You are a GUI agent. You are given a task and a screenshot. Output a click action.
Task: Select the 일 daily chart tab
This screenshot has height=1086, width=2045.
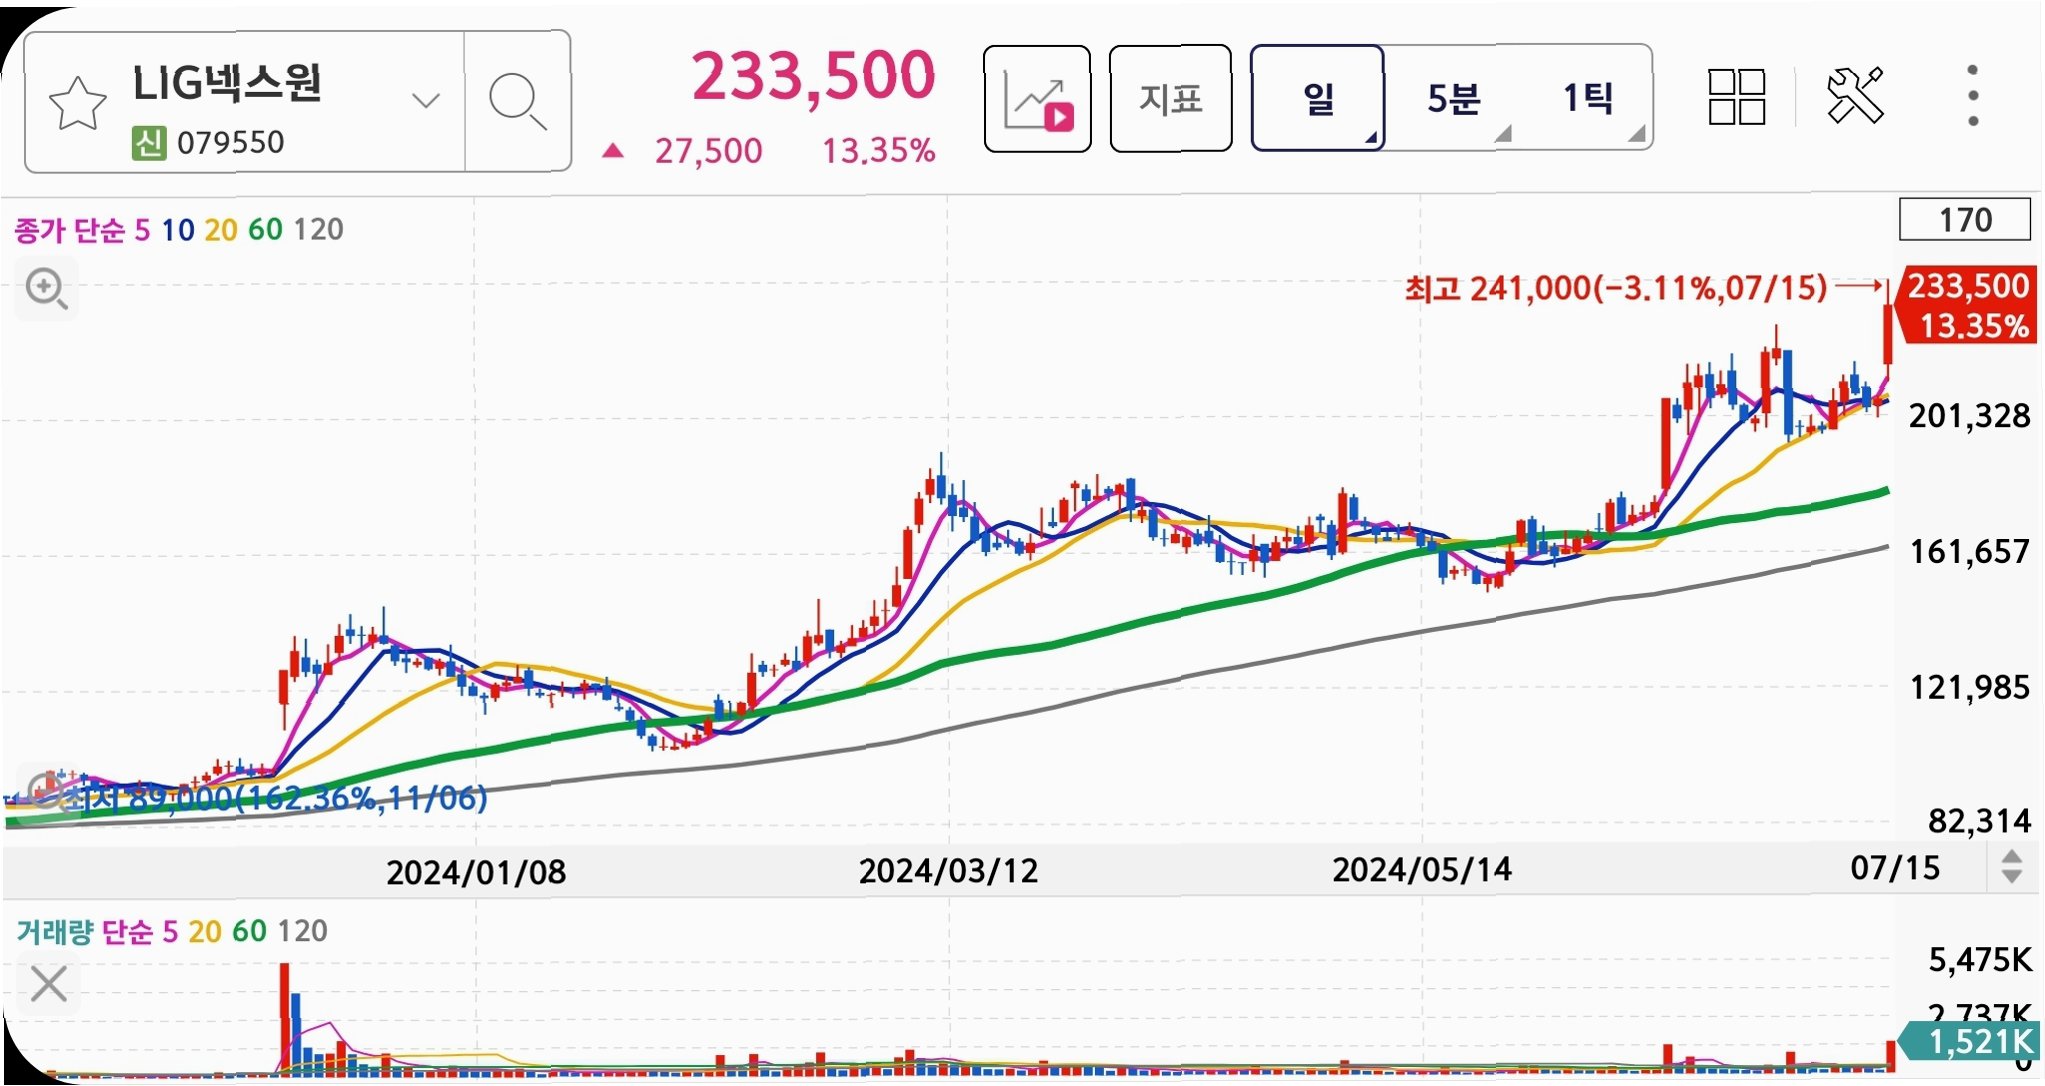point(1317,98)
